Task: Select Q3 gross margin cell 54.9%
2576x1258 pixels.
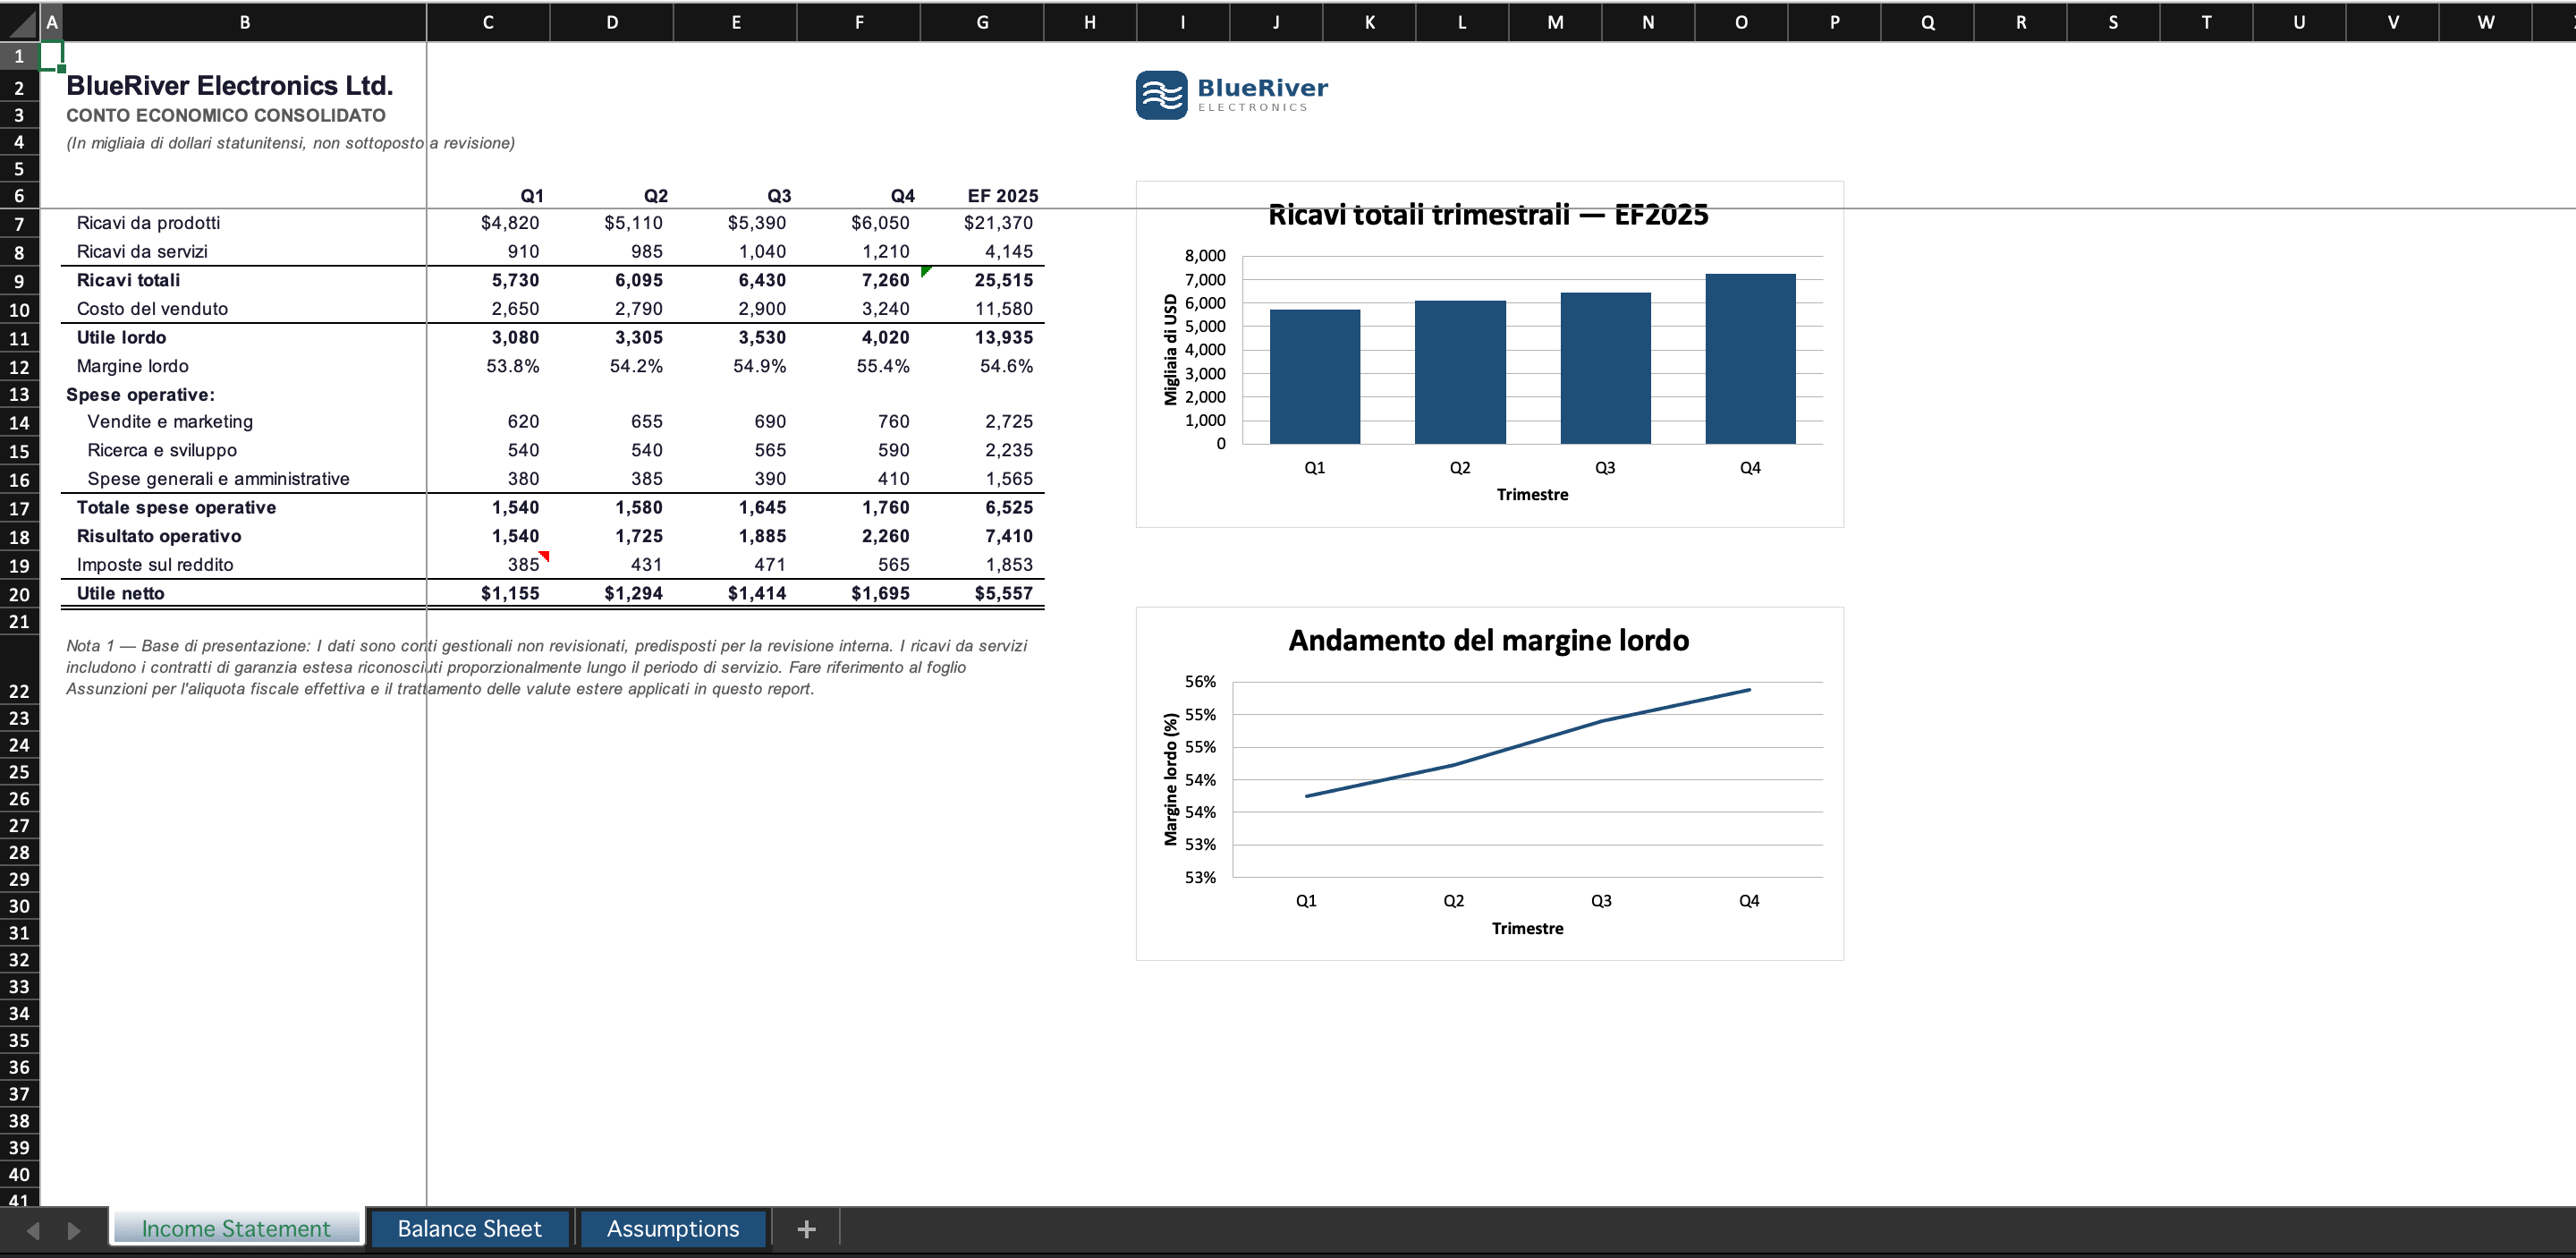Action: pos(736,366)
